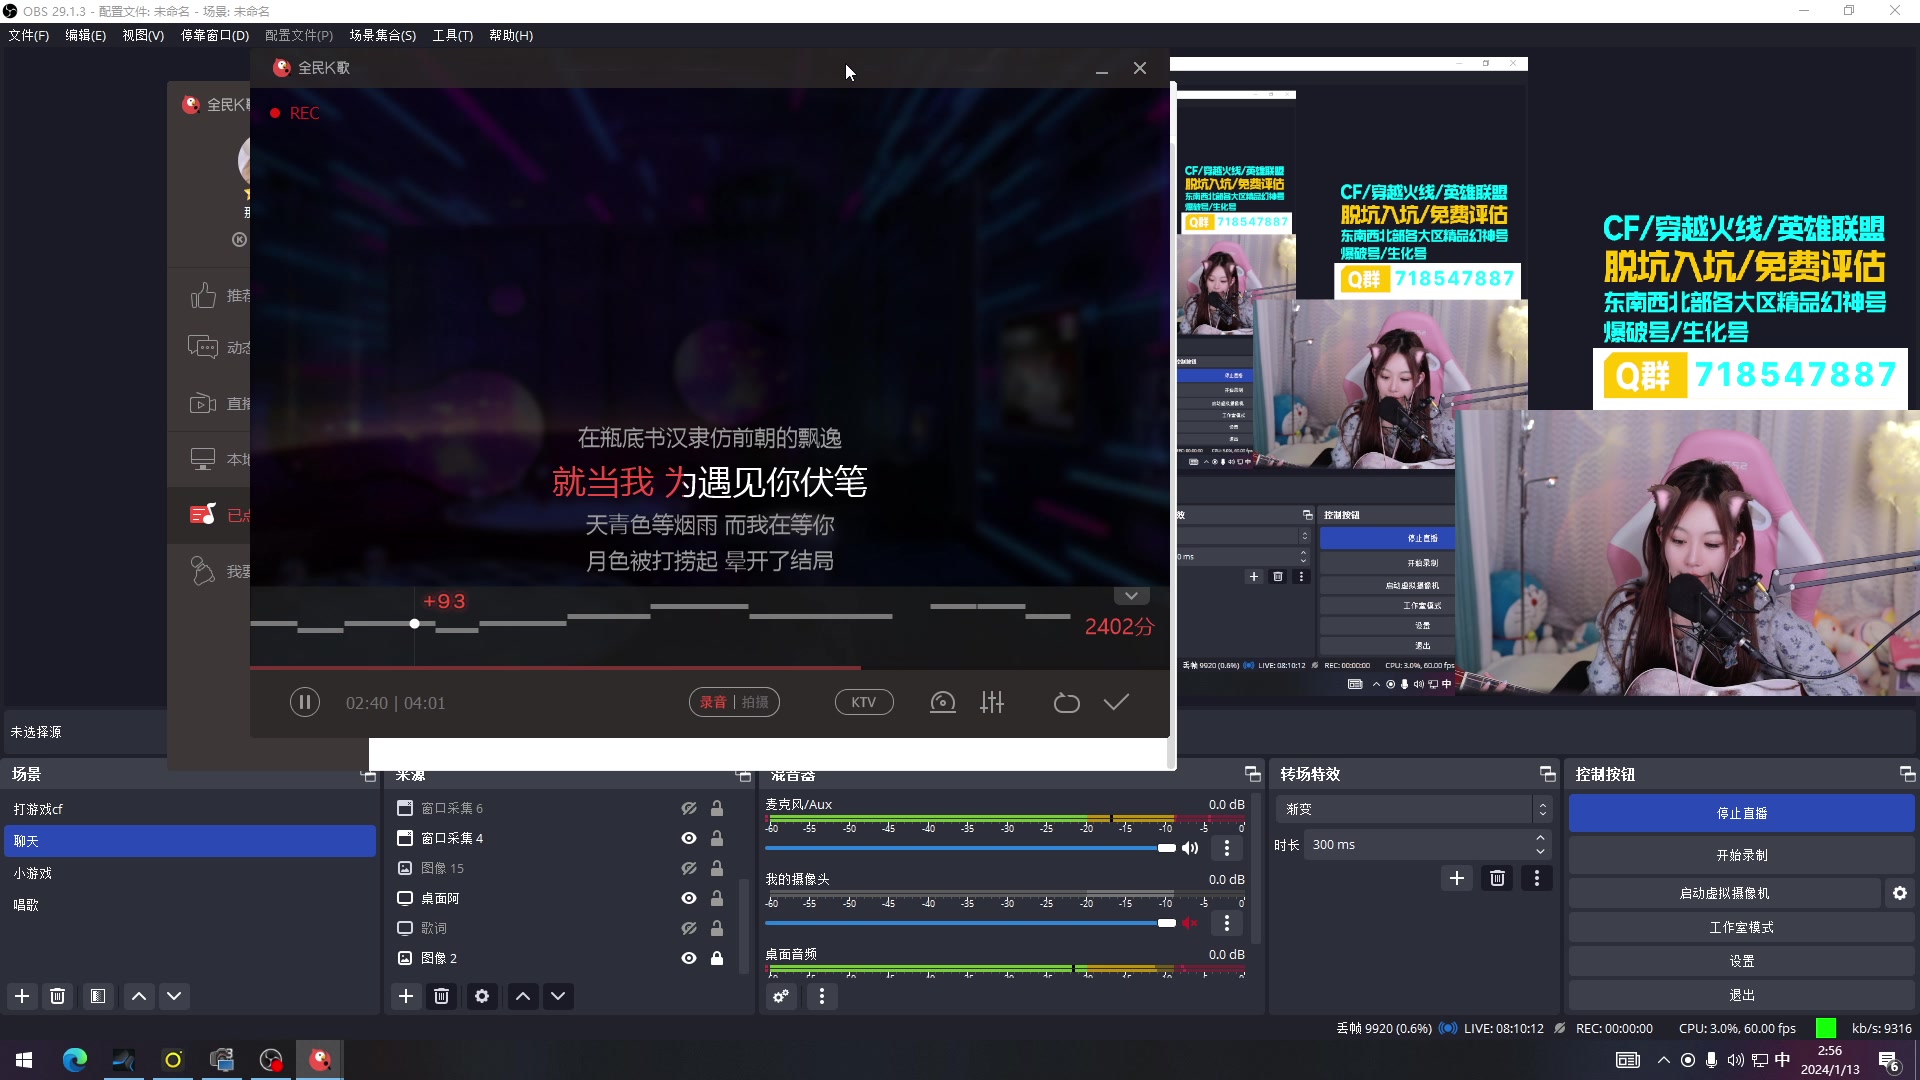This screenshot has width=1920, height=1080.
Task: Open scene filters icon
Action: 98,996
